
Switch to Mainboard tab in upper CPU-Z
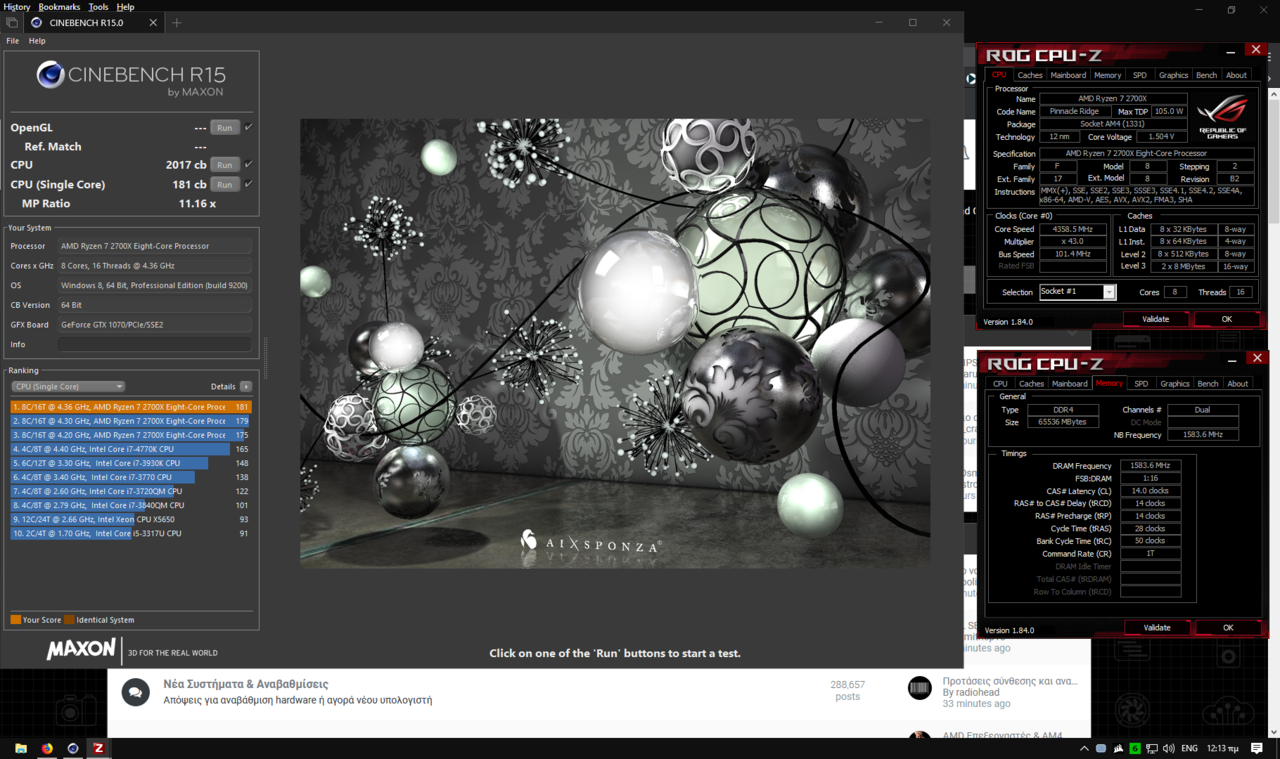(1068, 75)
